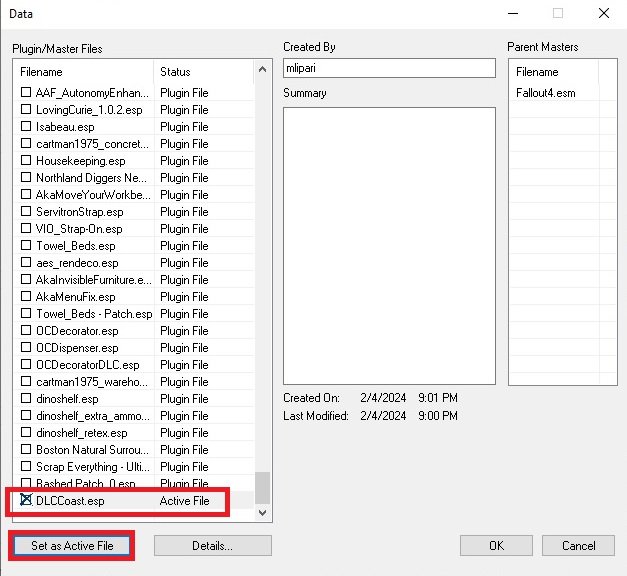Toggle the dinoshelf.esp checkbox
Image resolution: width=627 pixels, height=576 pixels.
coord(27,399)
